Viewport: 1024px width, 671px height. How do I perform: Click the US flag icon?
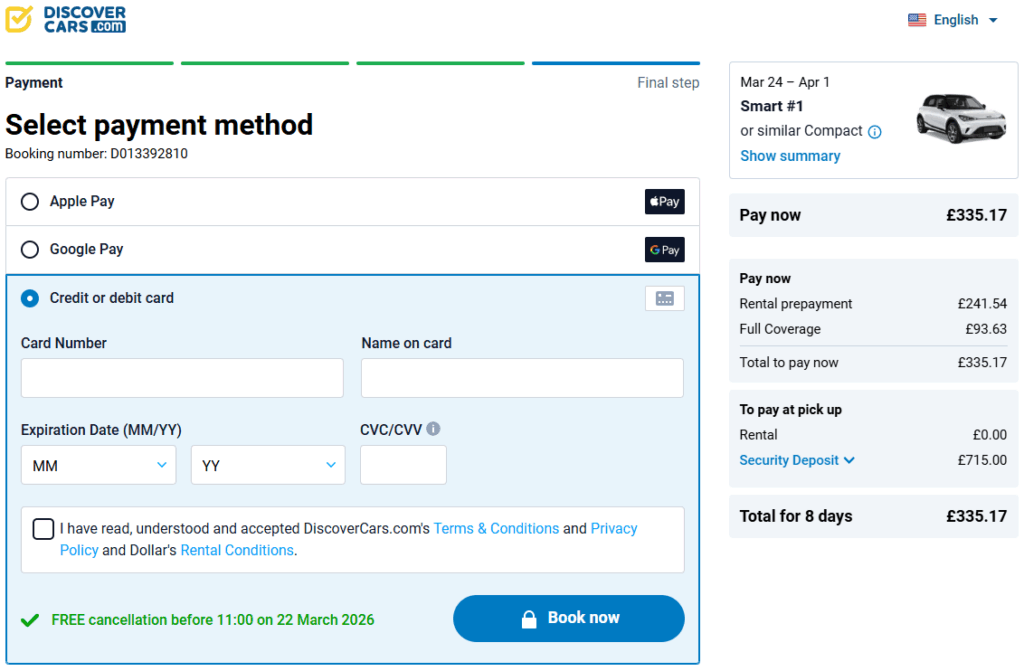[x=917, y=20]
